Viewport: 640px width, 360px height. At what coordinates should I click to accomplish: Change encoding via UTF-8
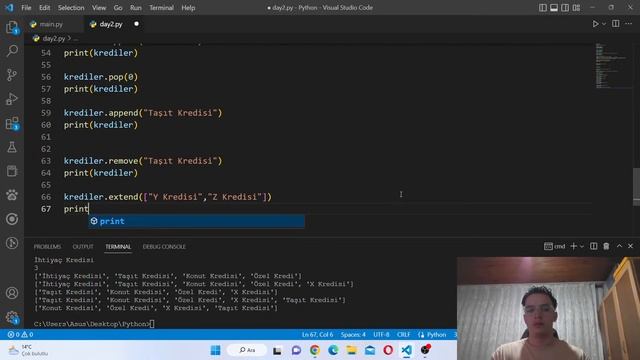coord(381,335)
